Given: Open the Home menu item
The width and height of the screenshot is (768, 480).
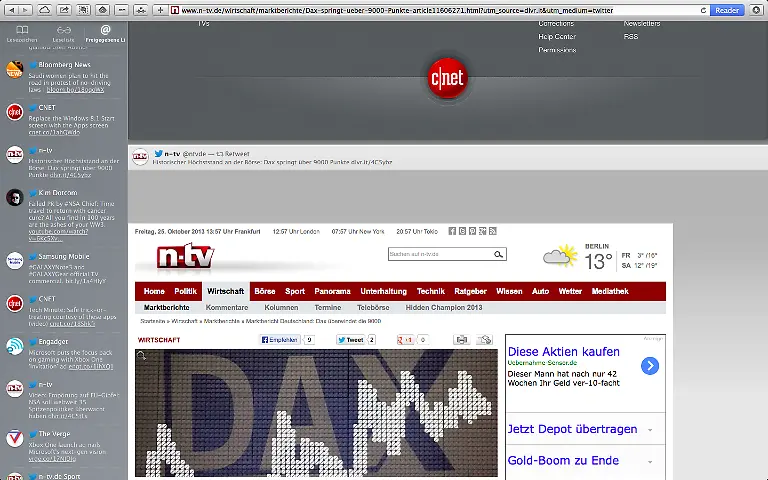Looking at the screenshot, I should point(154,291).
